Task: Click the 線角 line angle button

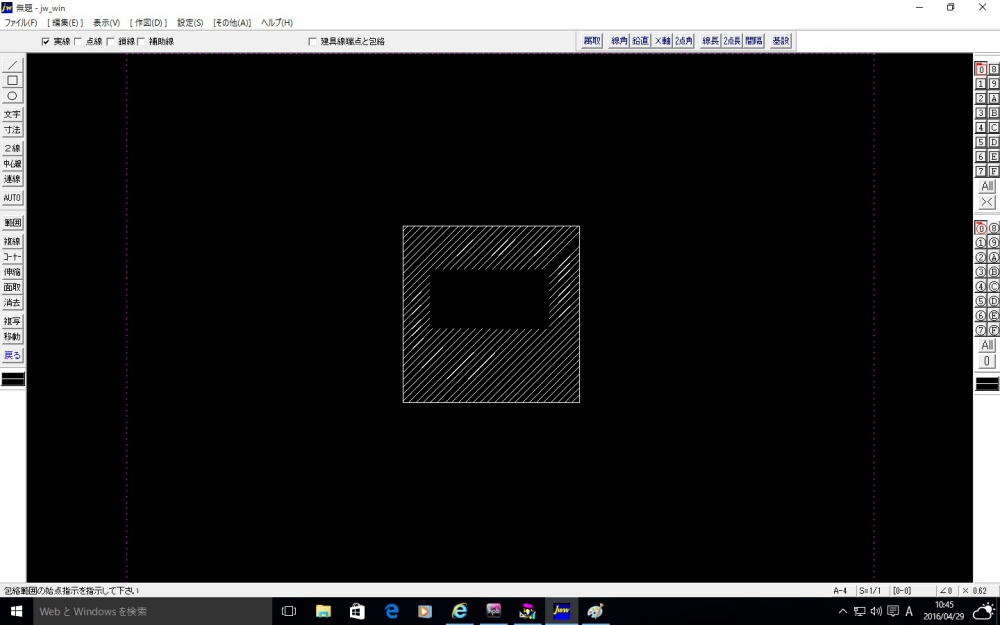Action: tap(619, 41)
